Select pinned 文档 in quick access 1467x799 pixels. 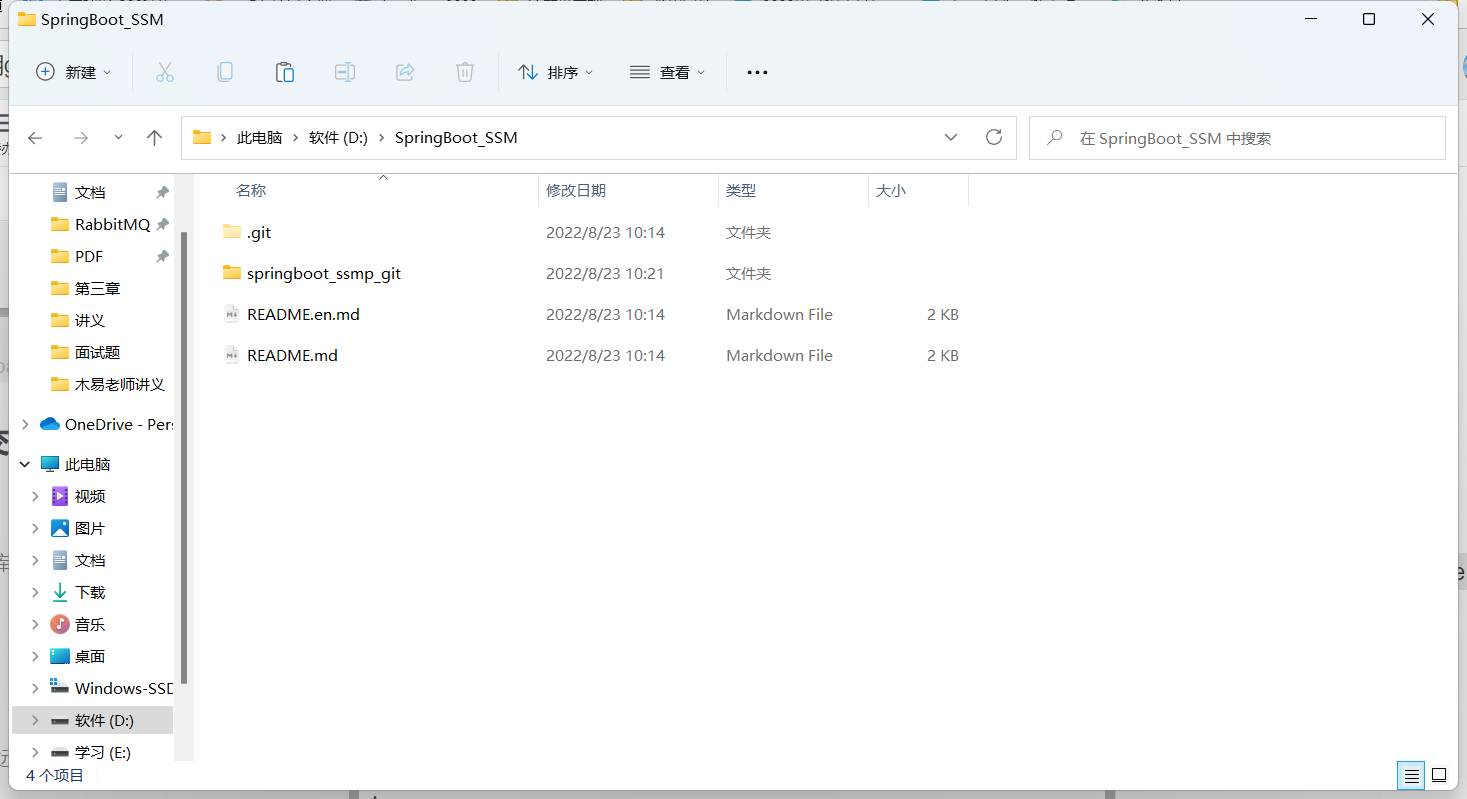pos(90,192)
